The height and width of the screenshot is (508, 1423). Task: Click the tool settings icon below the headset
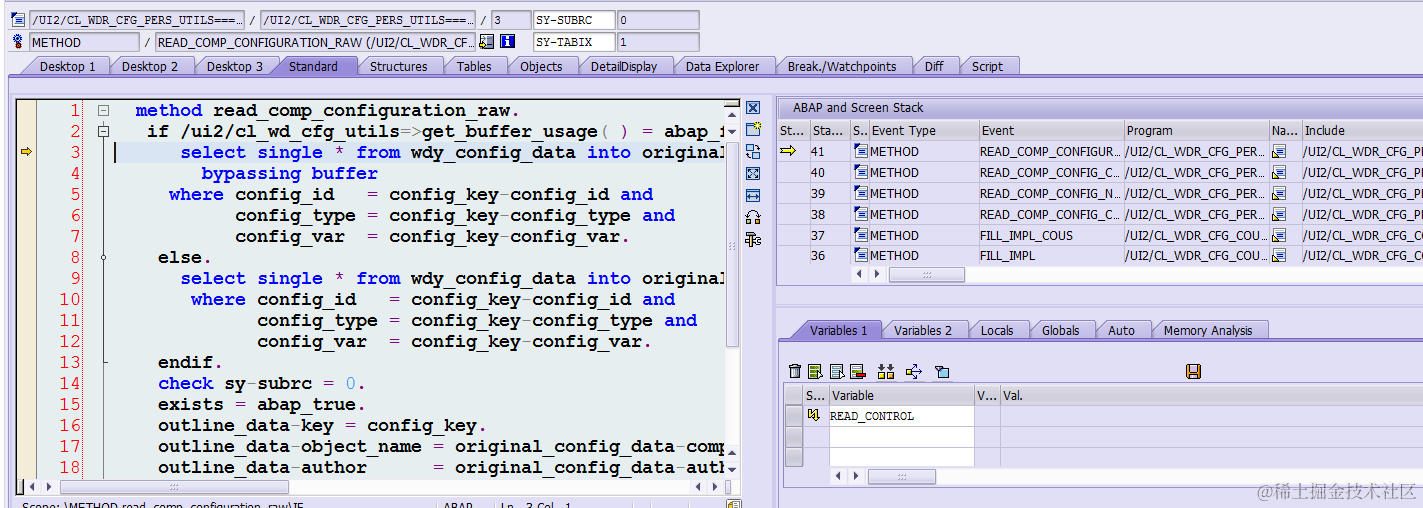(x=753, y=239)
